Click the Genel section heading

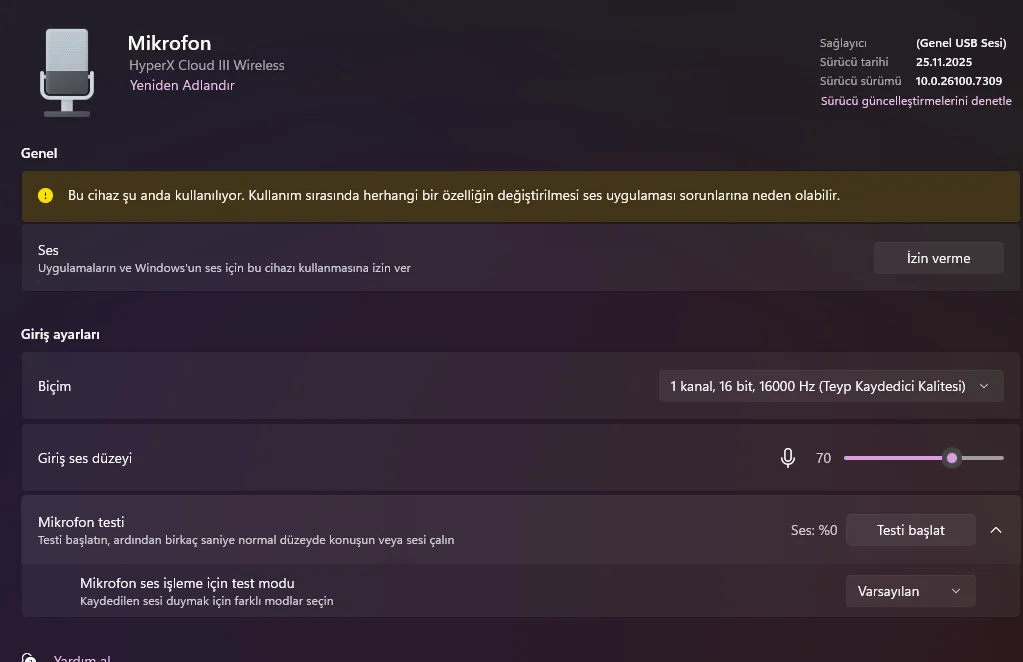click(39, 153)
